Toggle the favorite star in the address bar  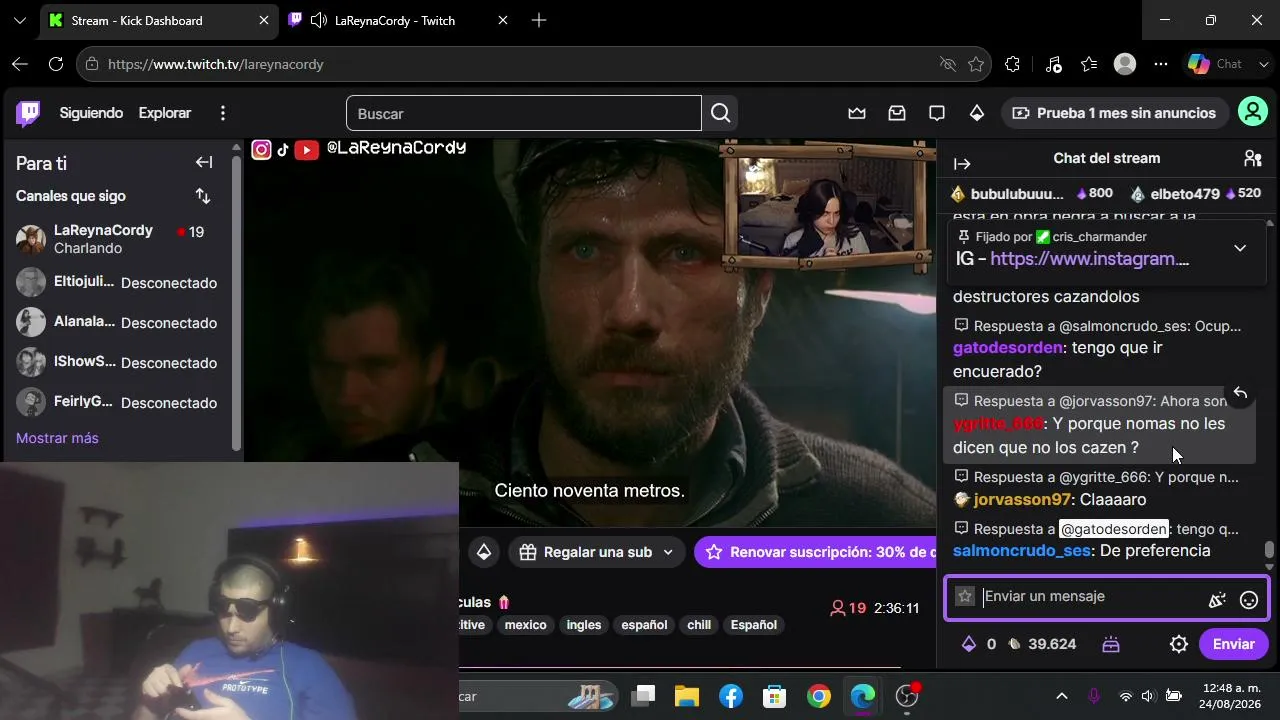[976, 64]
